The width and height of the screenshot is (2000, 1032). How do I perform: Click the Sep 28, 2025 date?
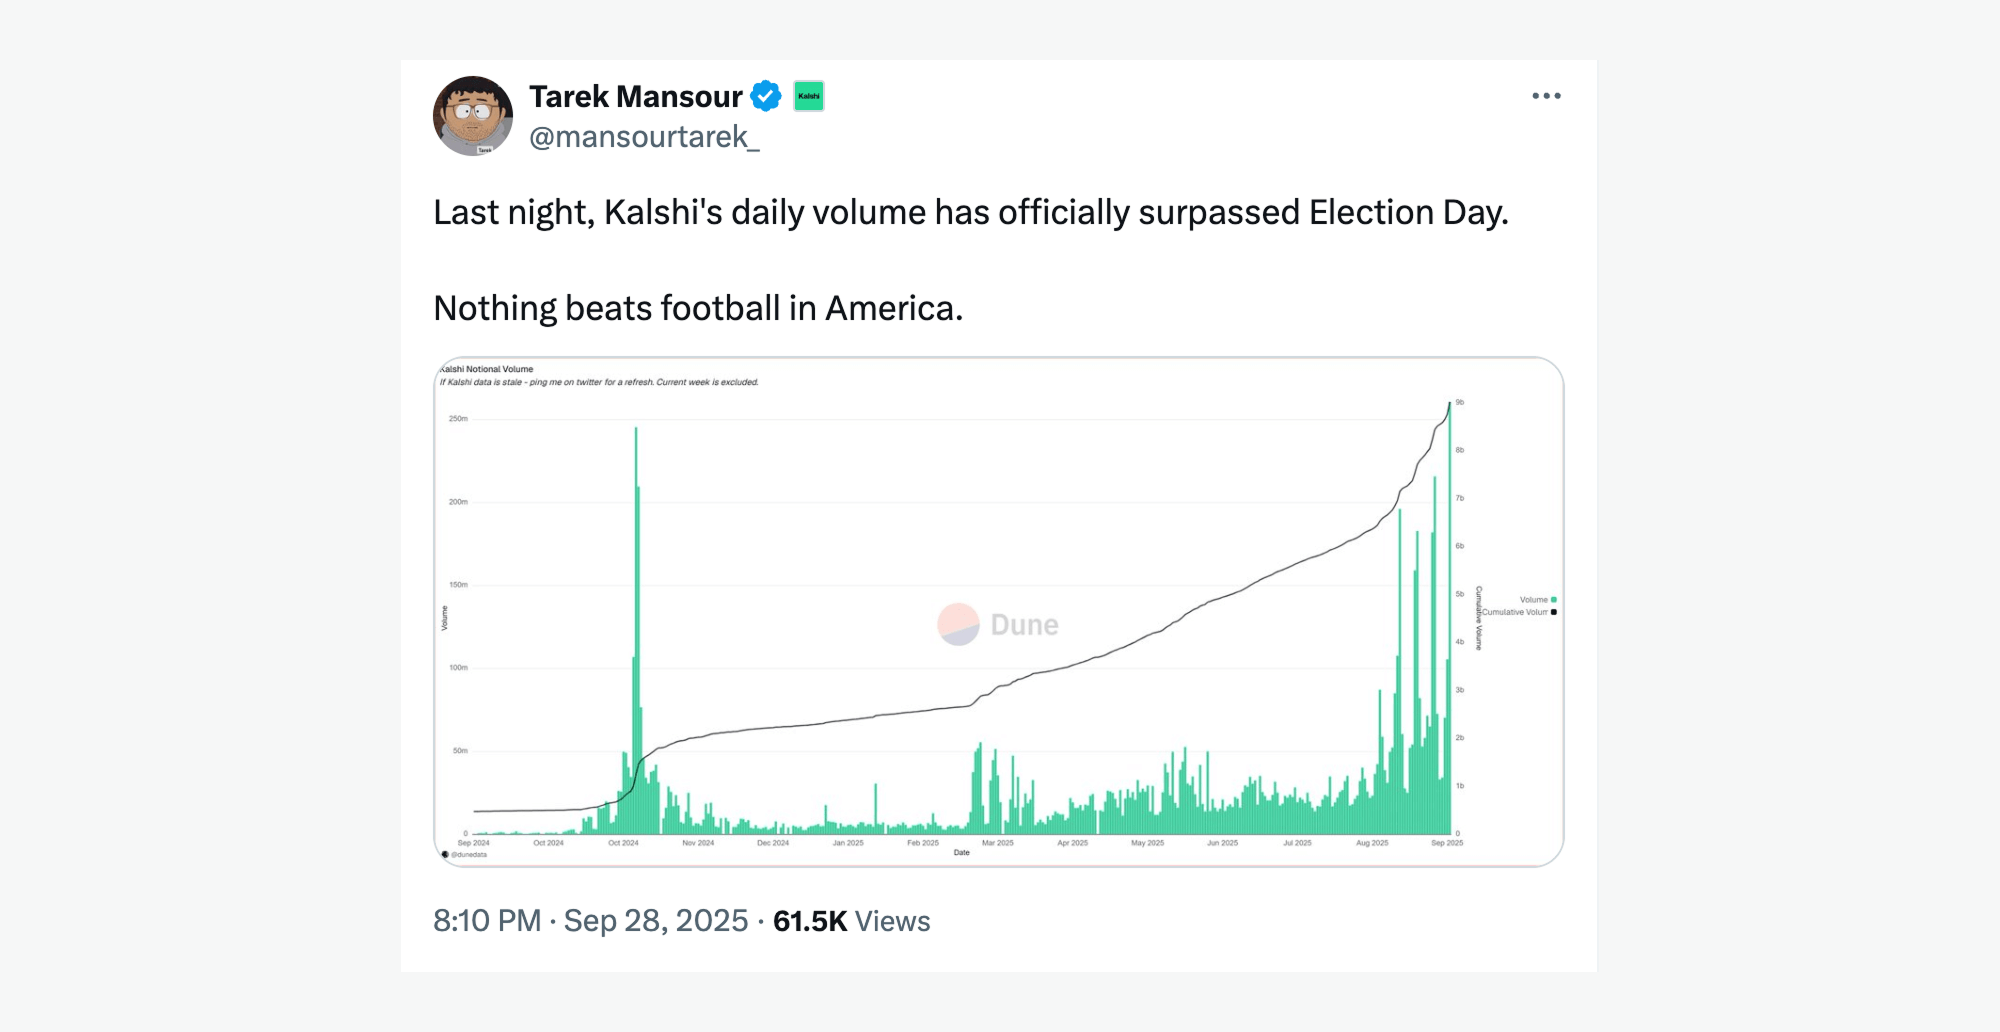pos(656,921)
